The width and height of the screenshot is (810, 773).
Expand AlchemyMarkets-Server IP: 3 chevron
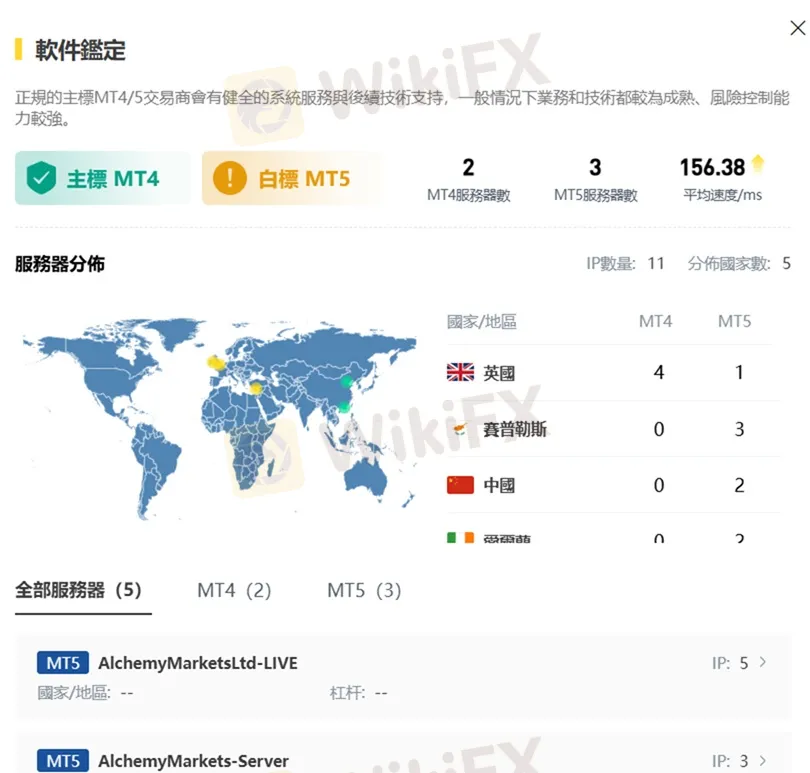(x=764, y=761)
